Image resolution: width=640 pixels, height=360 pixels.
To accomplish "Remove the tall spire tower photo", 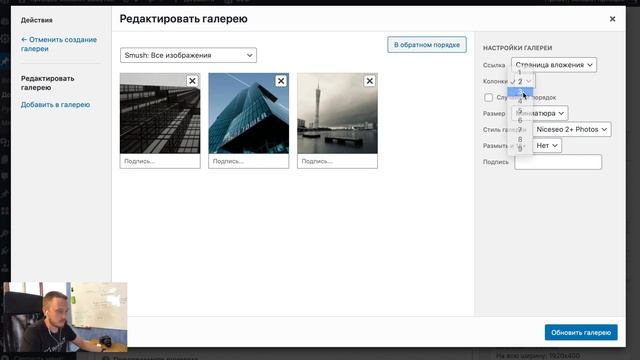I will tap(369, 81).
